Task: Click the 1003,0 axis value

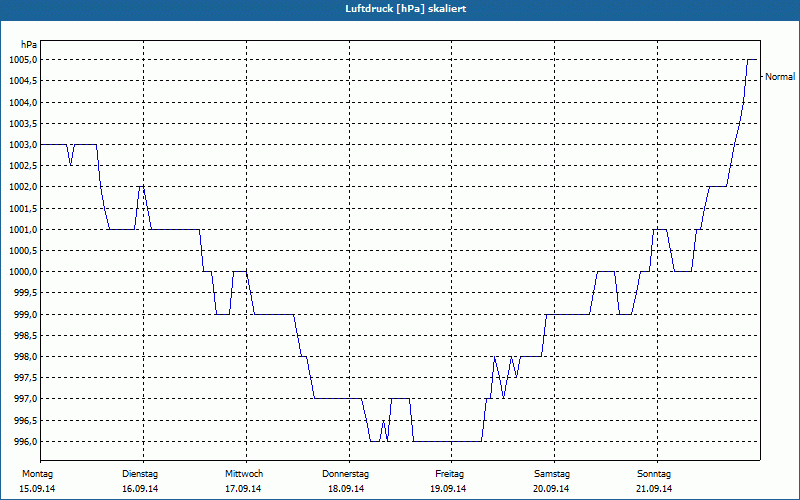Action: [x=22, y=145]
